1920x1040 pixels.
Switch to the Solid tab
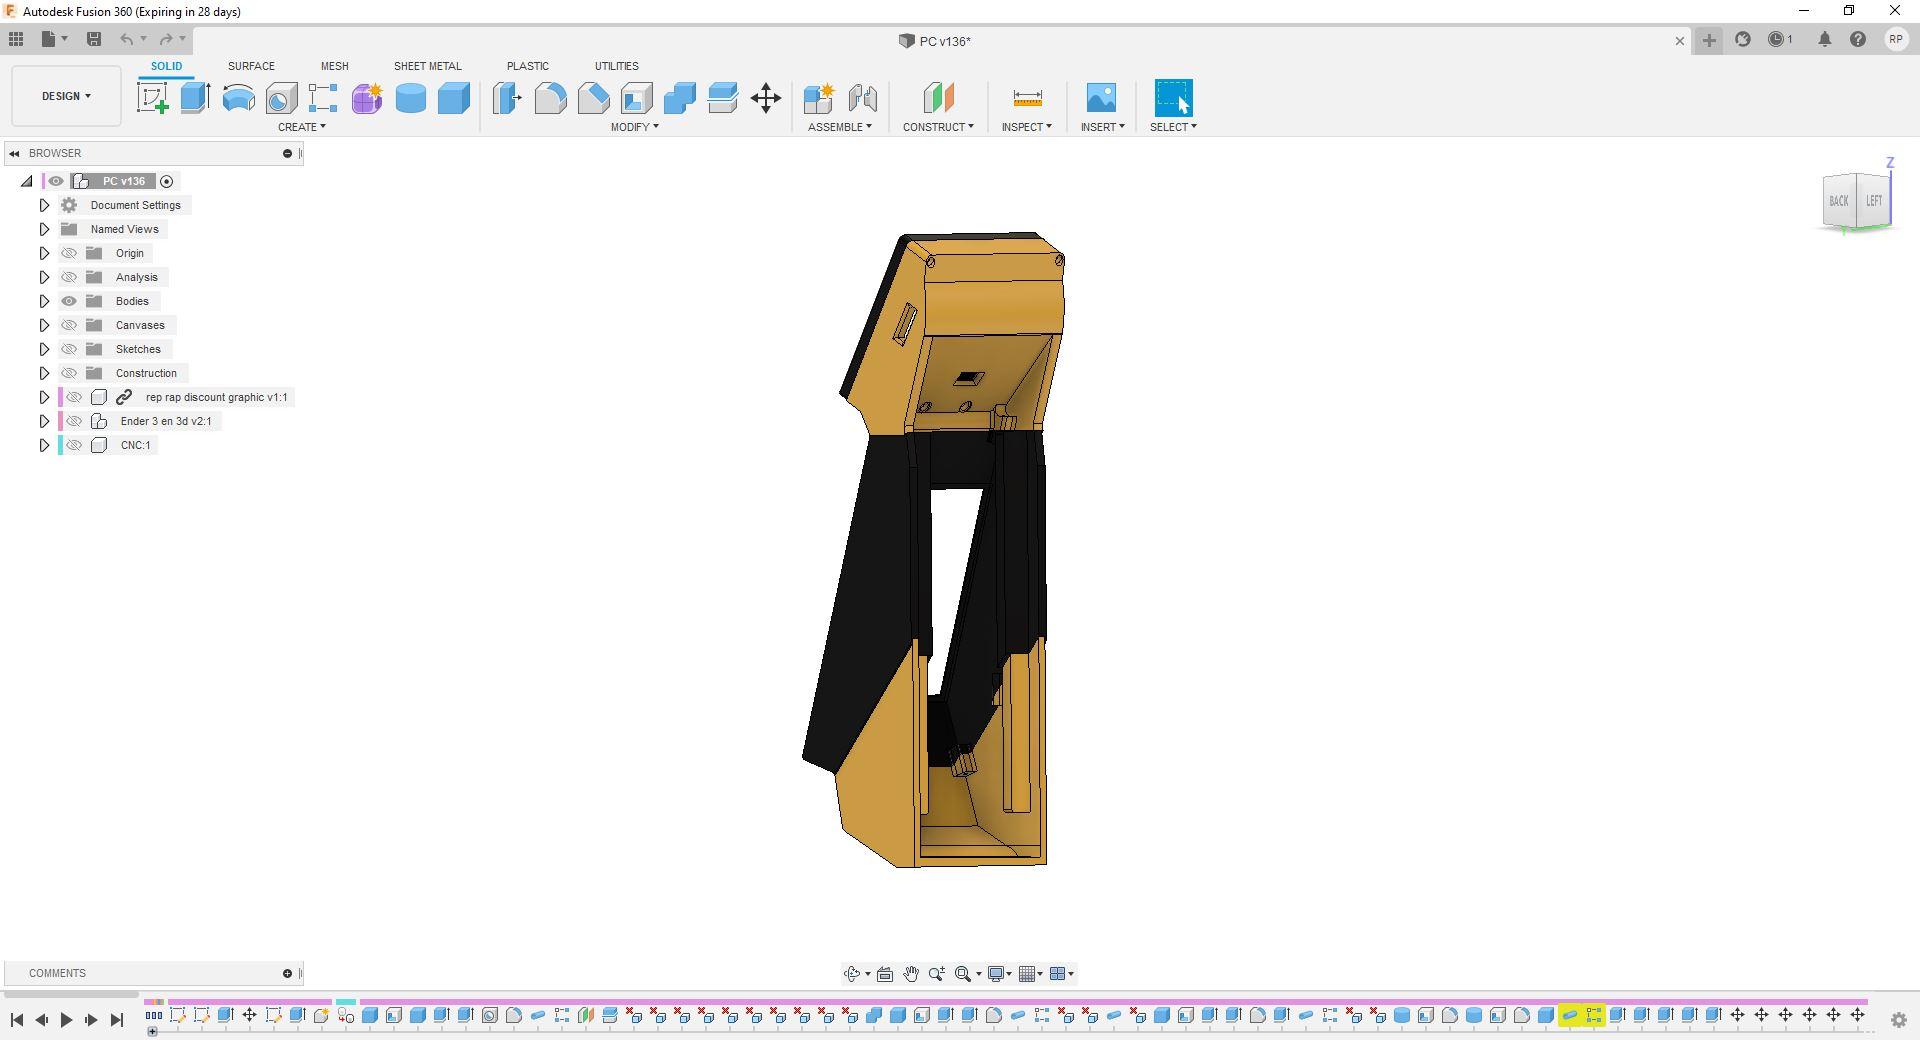click(x=167, y=66)
